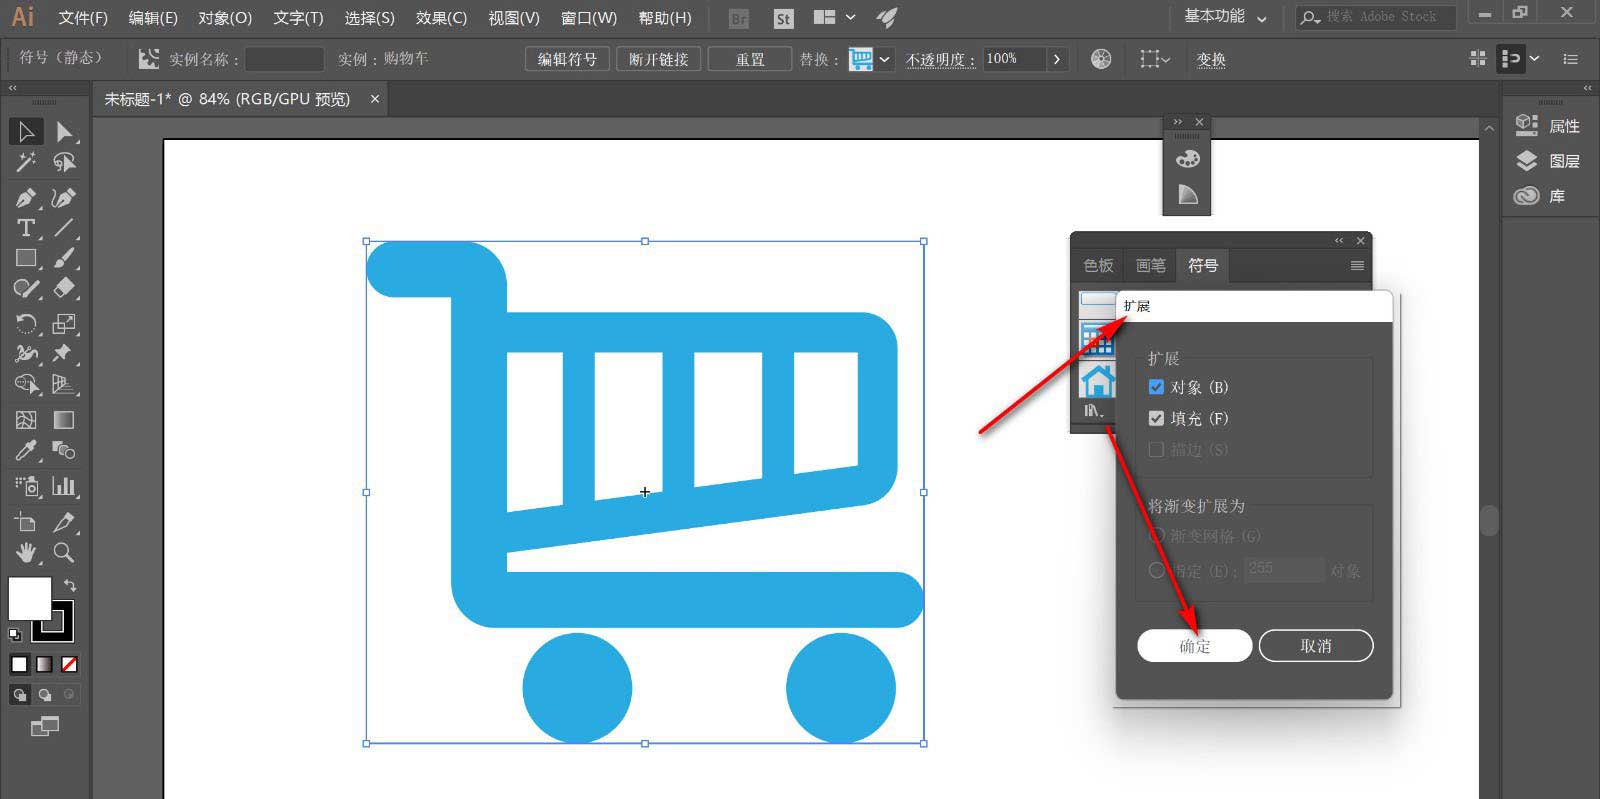Click the 断开链接 button
The height and width of the screenshot is (799, 1600).
[x=658, y=59]
